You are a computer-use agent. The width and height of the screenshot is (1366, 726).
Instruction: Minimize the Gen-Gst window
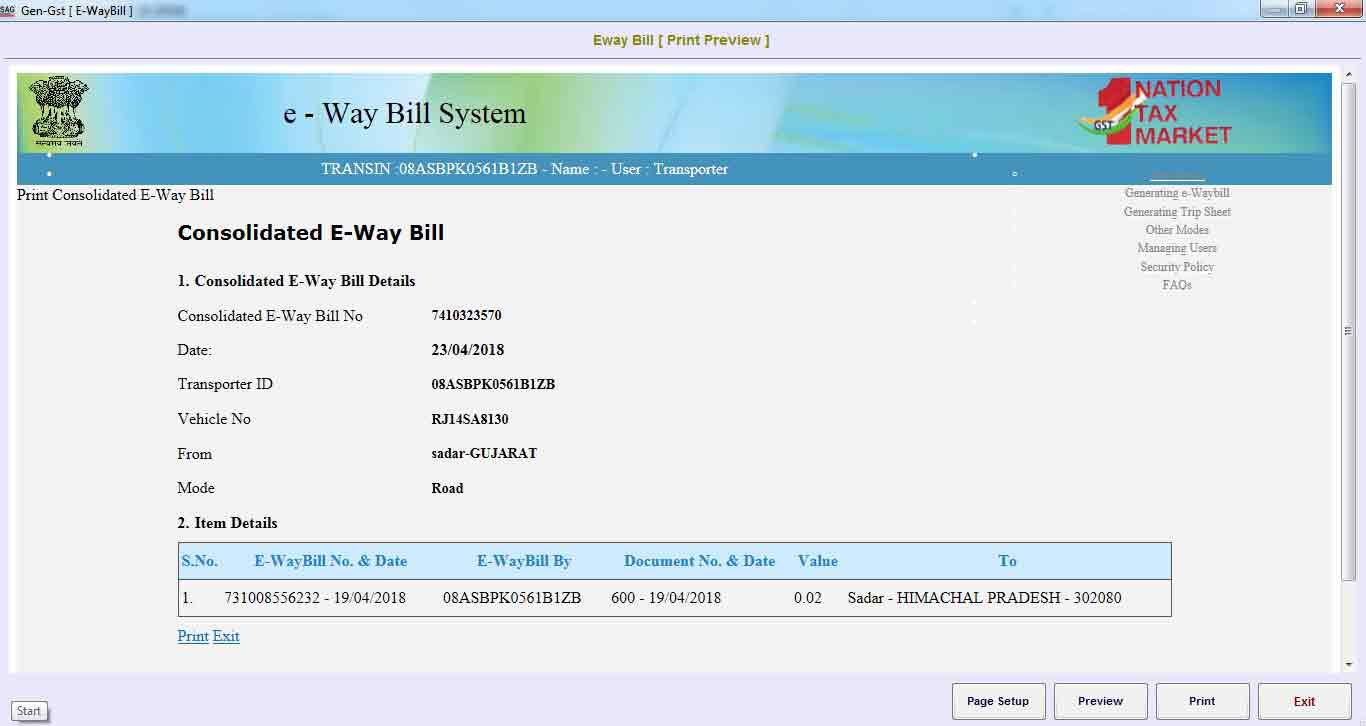(1273, 10)
